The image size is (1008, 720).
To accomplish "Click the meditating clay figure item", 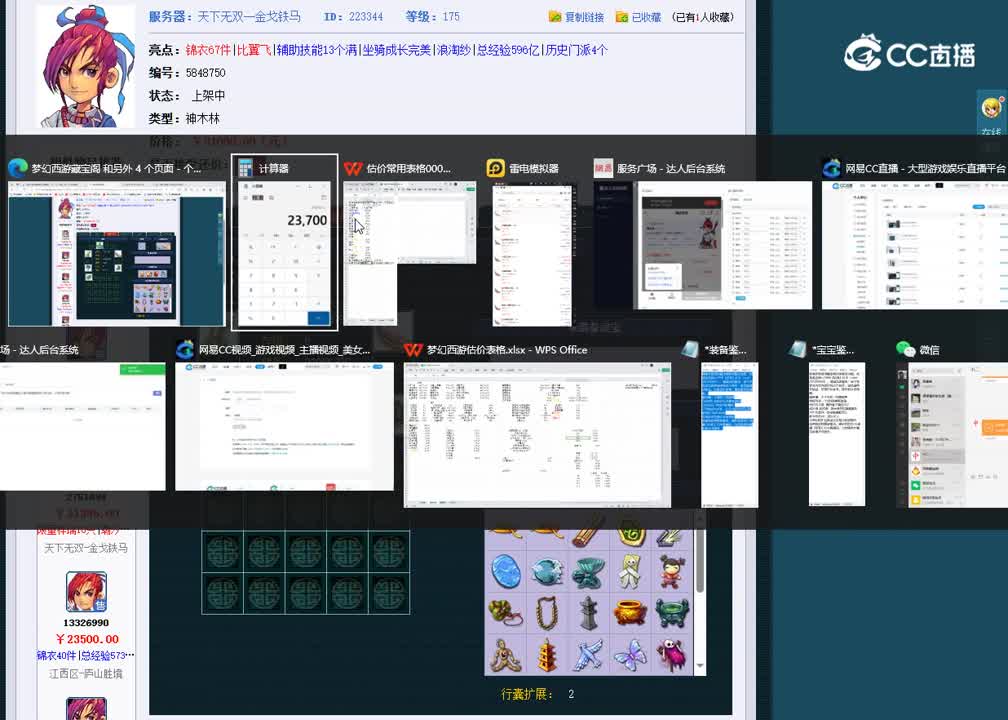I will coord(506,654).
